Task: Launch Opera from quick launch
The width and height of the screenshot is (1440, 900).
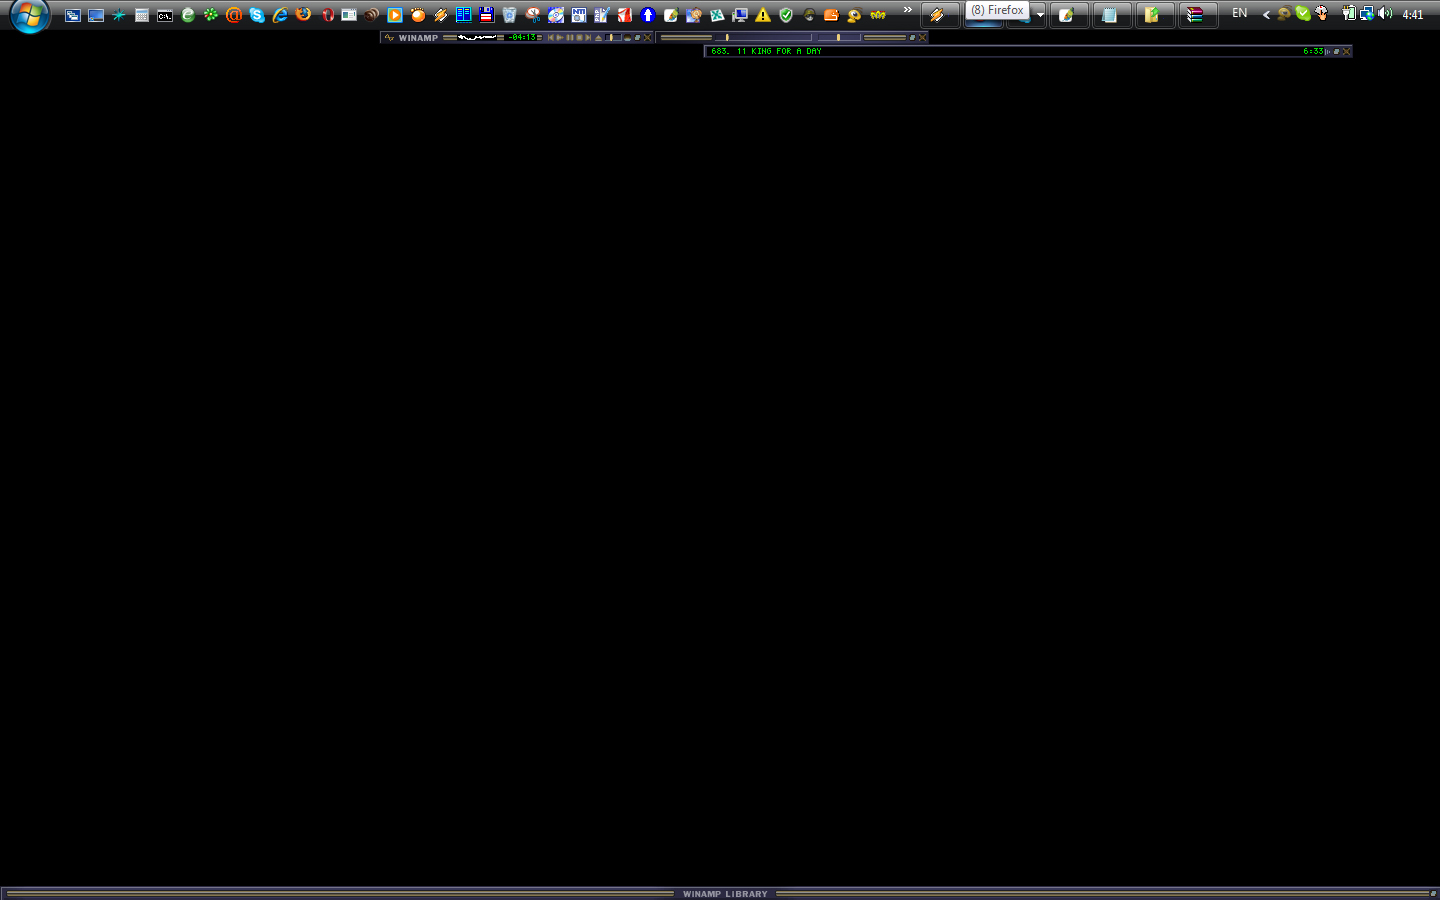Action: 327,15
